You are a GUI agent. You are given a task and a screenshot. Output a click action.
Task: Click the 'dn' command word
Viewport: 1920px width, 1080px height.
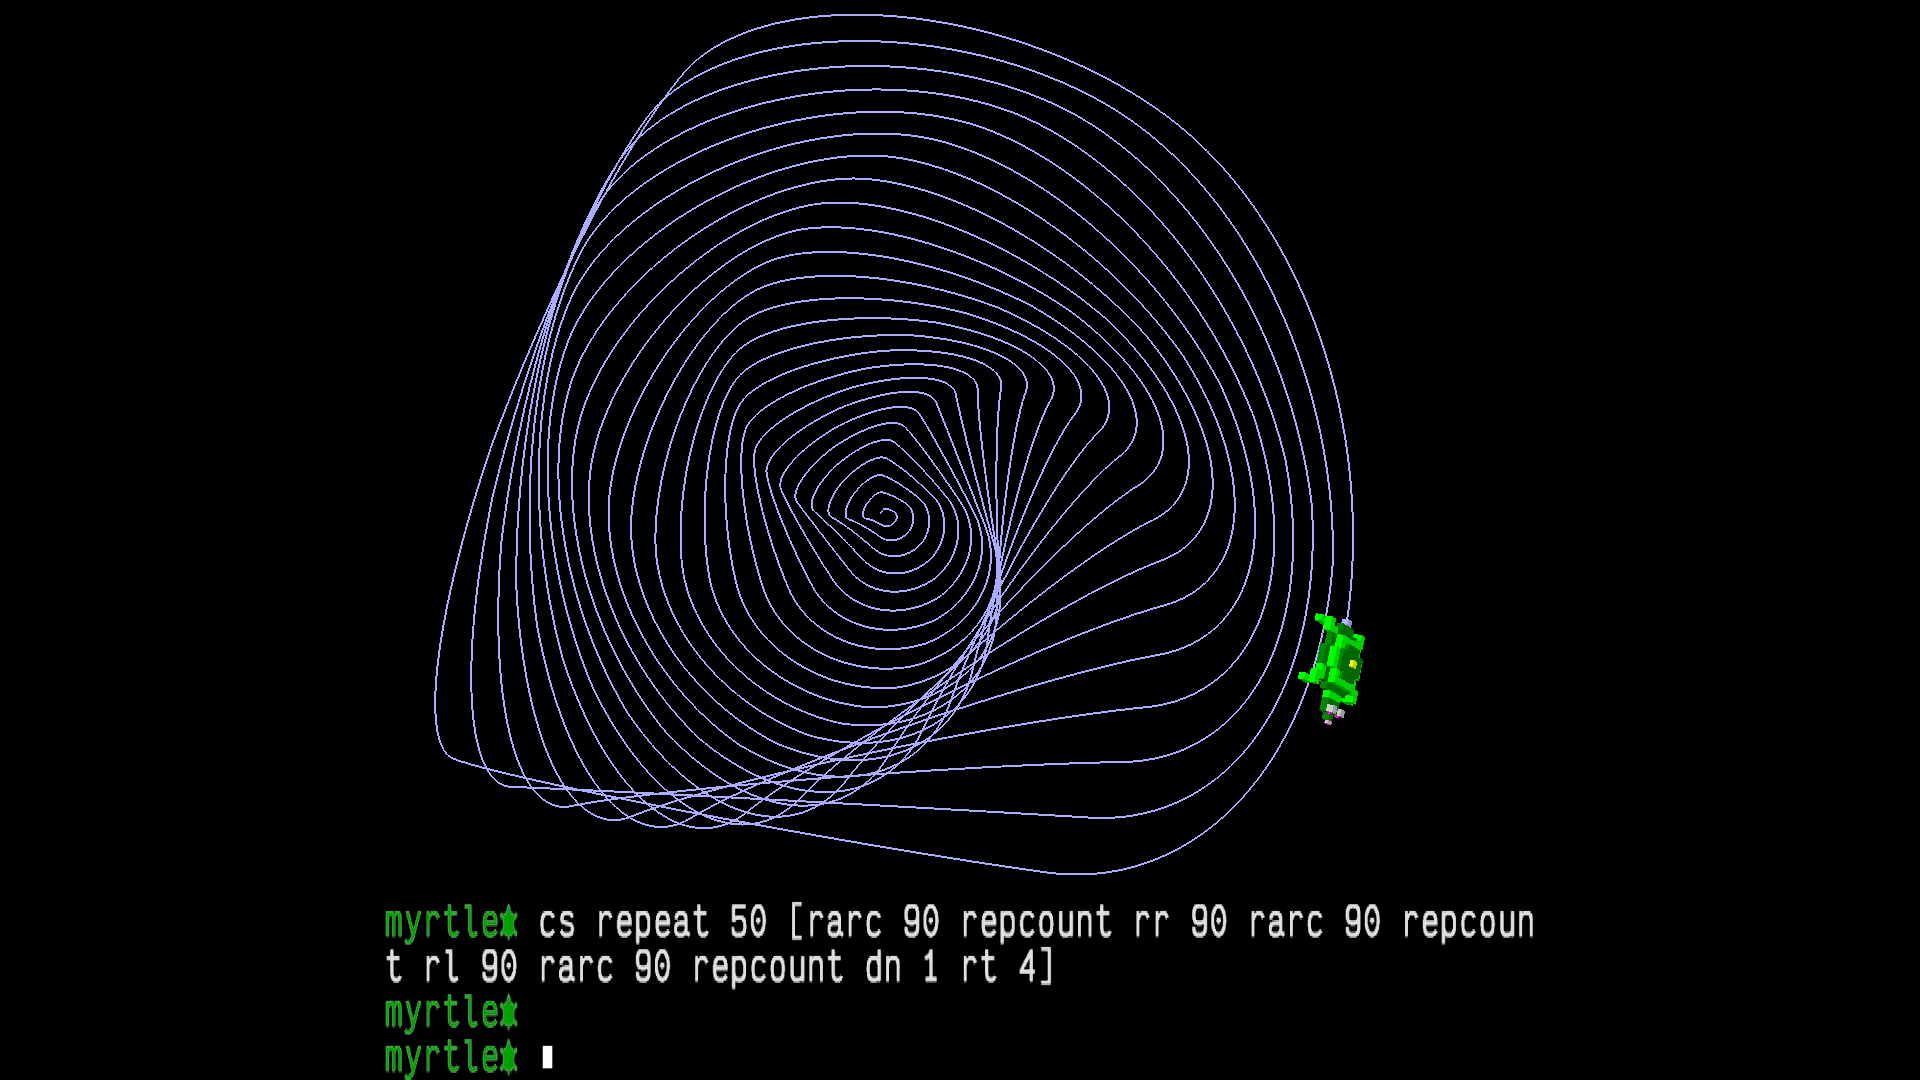pyautogui.click(x=882, y=968)
